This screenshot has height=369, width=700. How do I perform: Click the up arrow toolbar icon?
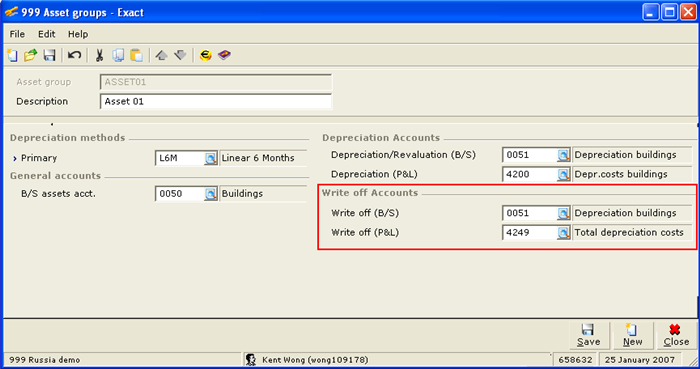click(161, 55)
